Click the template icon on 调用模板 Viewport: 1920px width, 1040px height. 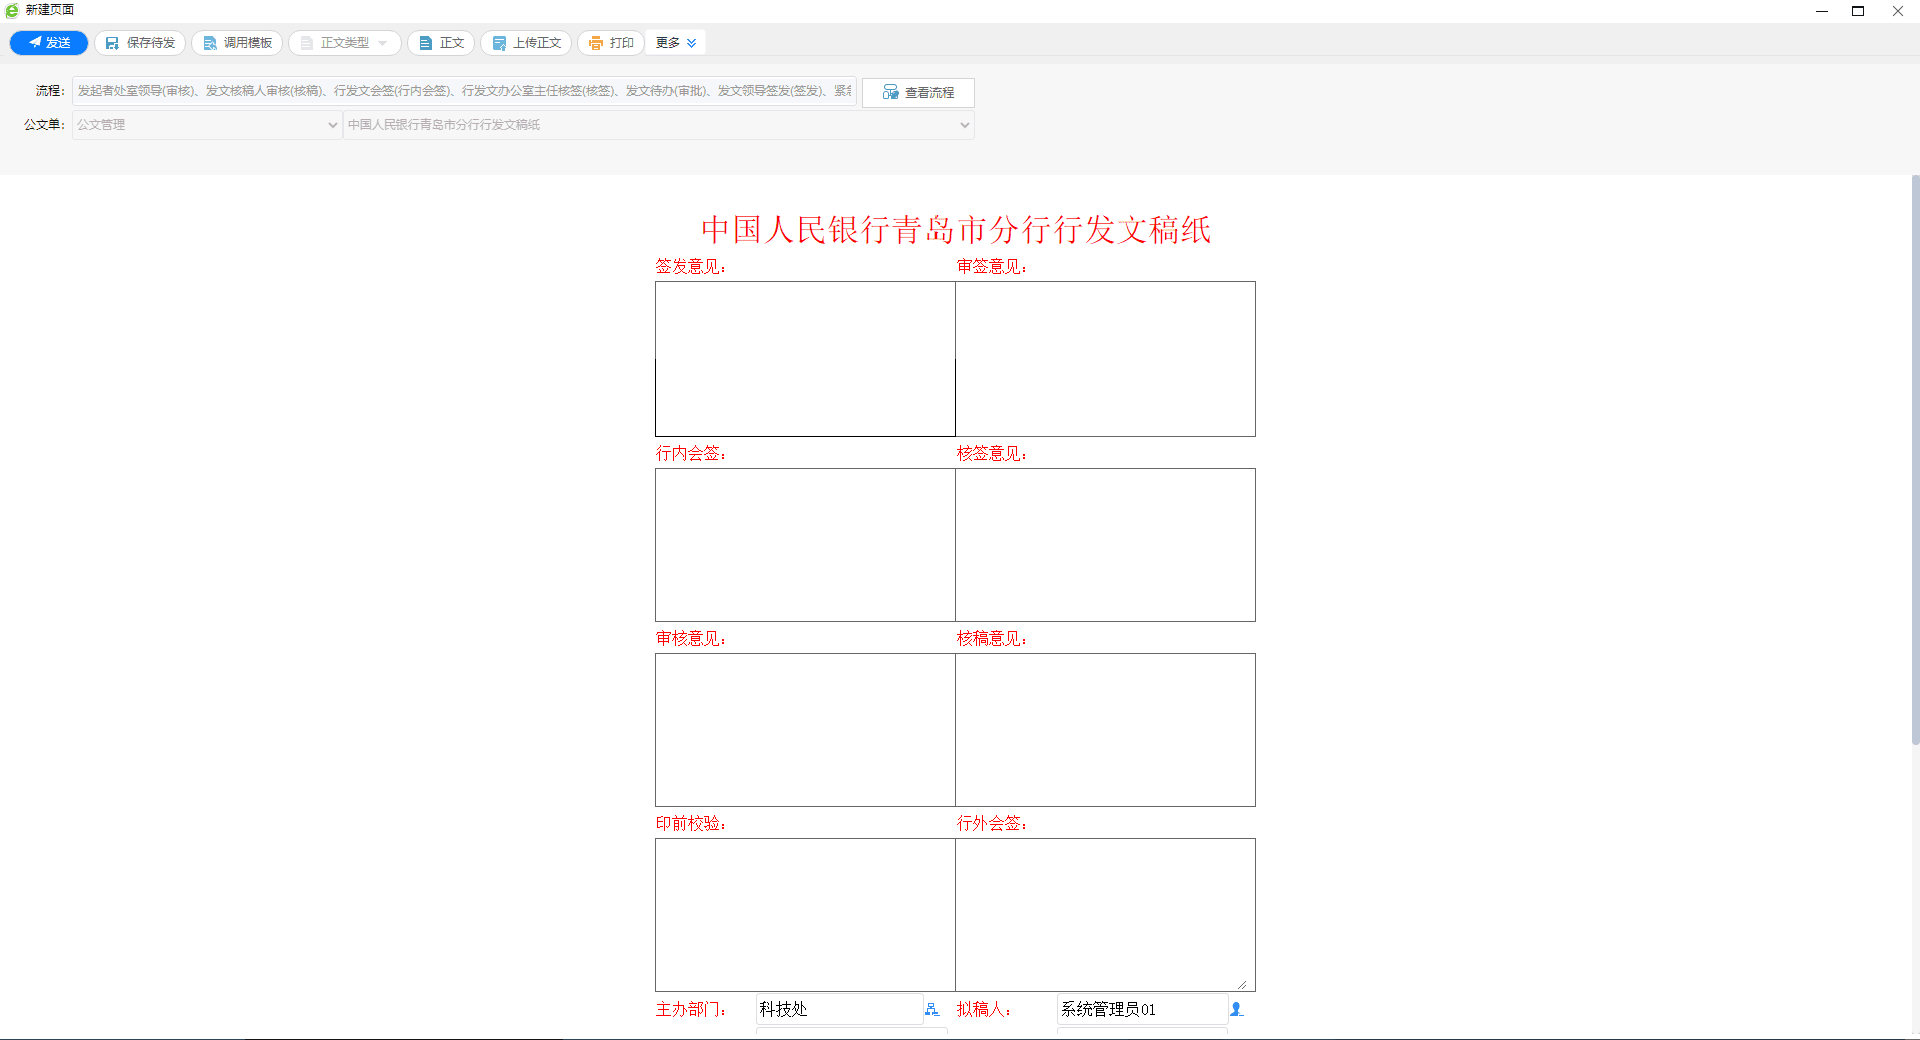click(209, 43)
